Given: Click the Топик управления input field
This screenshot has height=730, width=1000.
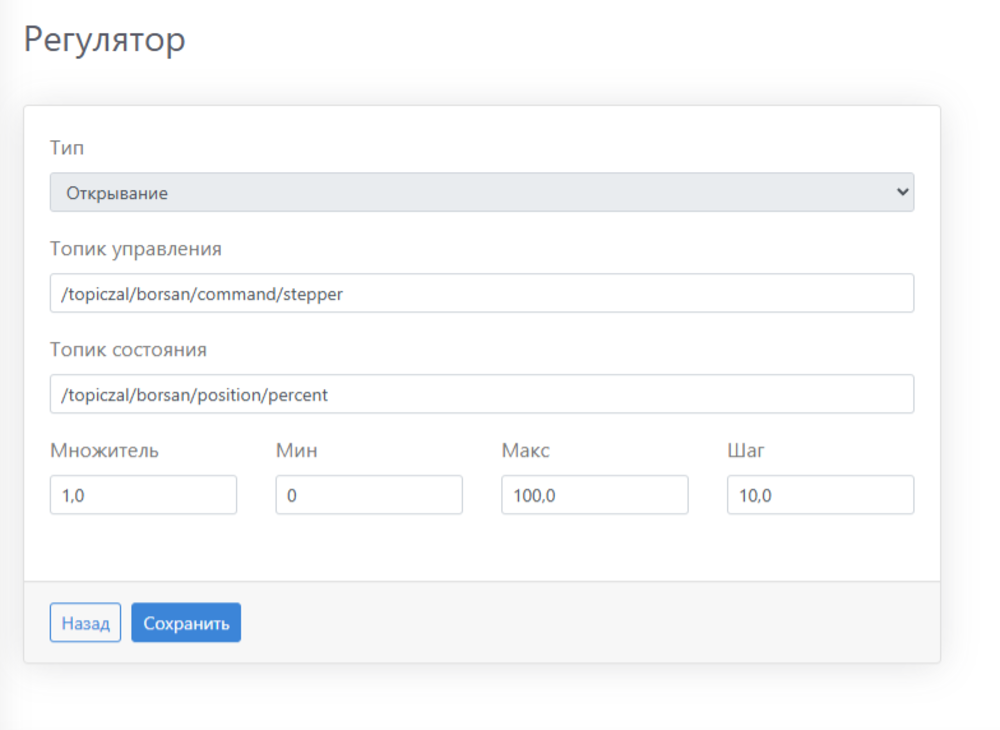Looking at the screenshot, I should (x=482, y=293).
